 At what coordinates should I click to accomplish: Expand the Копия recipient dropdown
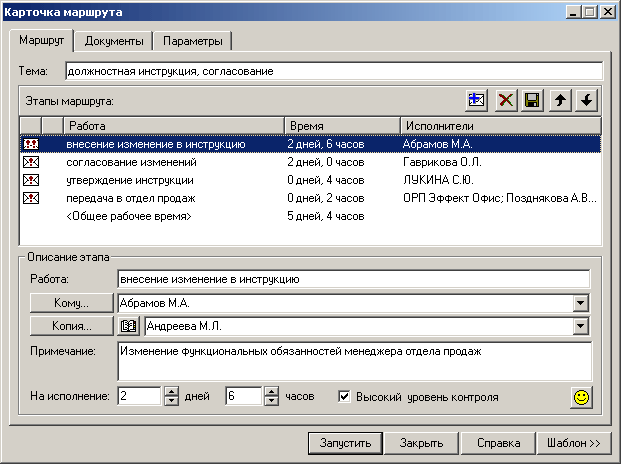(580, 326)
